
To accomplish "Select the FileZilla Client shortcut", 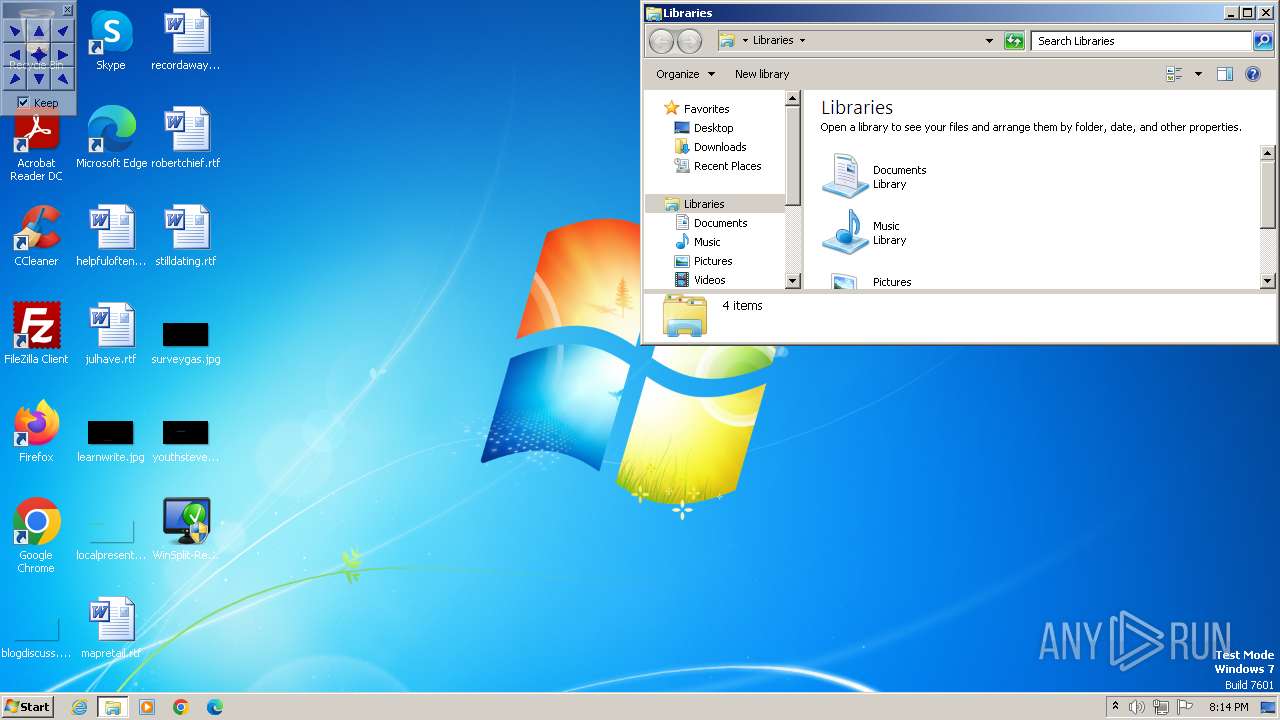I will coord(36,334).
